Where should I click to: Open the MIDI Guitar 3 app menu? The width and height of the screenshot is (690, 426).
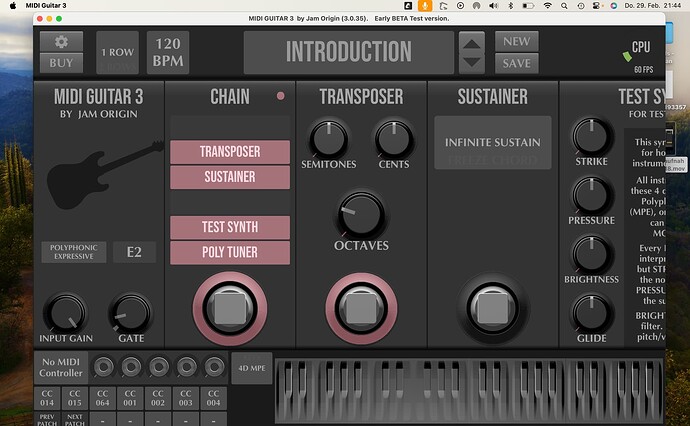[x=46, y=6]
